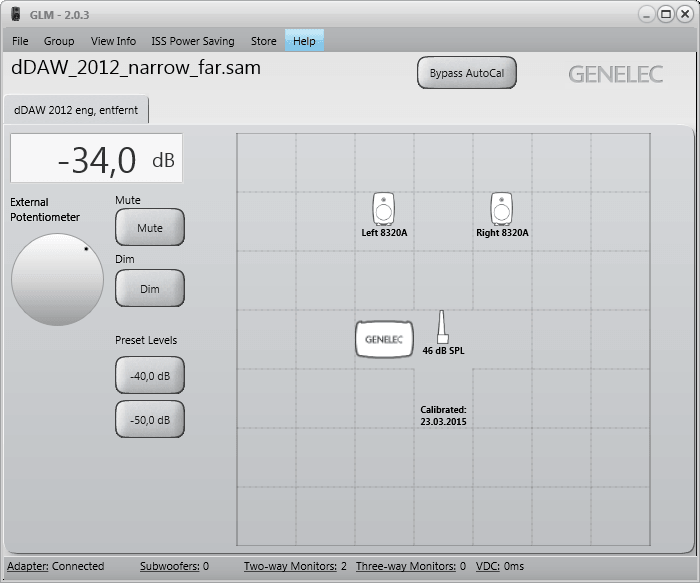Click the Adapter: Connected status entry
This screenshot has width=700, height=583.
(x=55, y=566)
